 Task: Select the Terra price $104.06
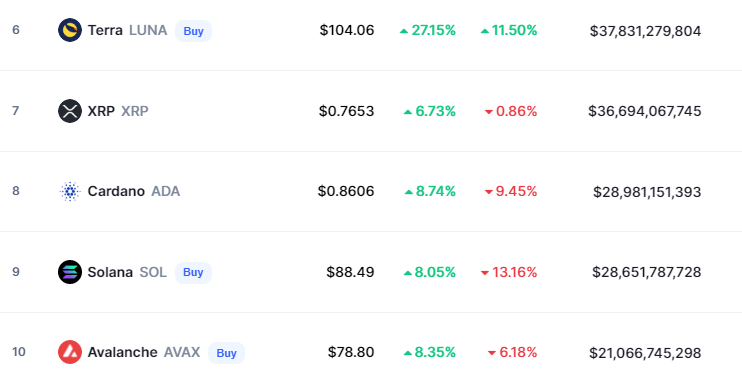point(347,30)
